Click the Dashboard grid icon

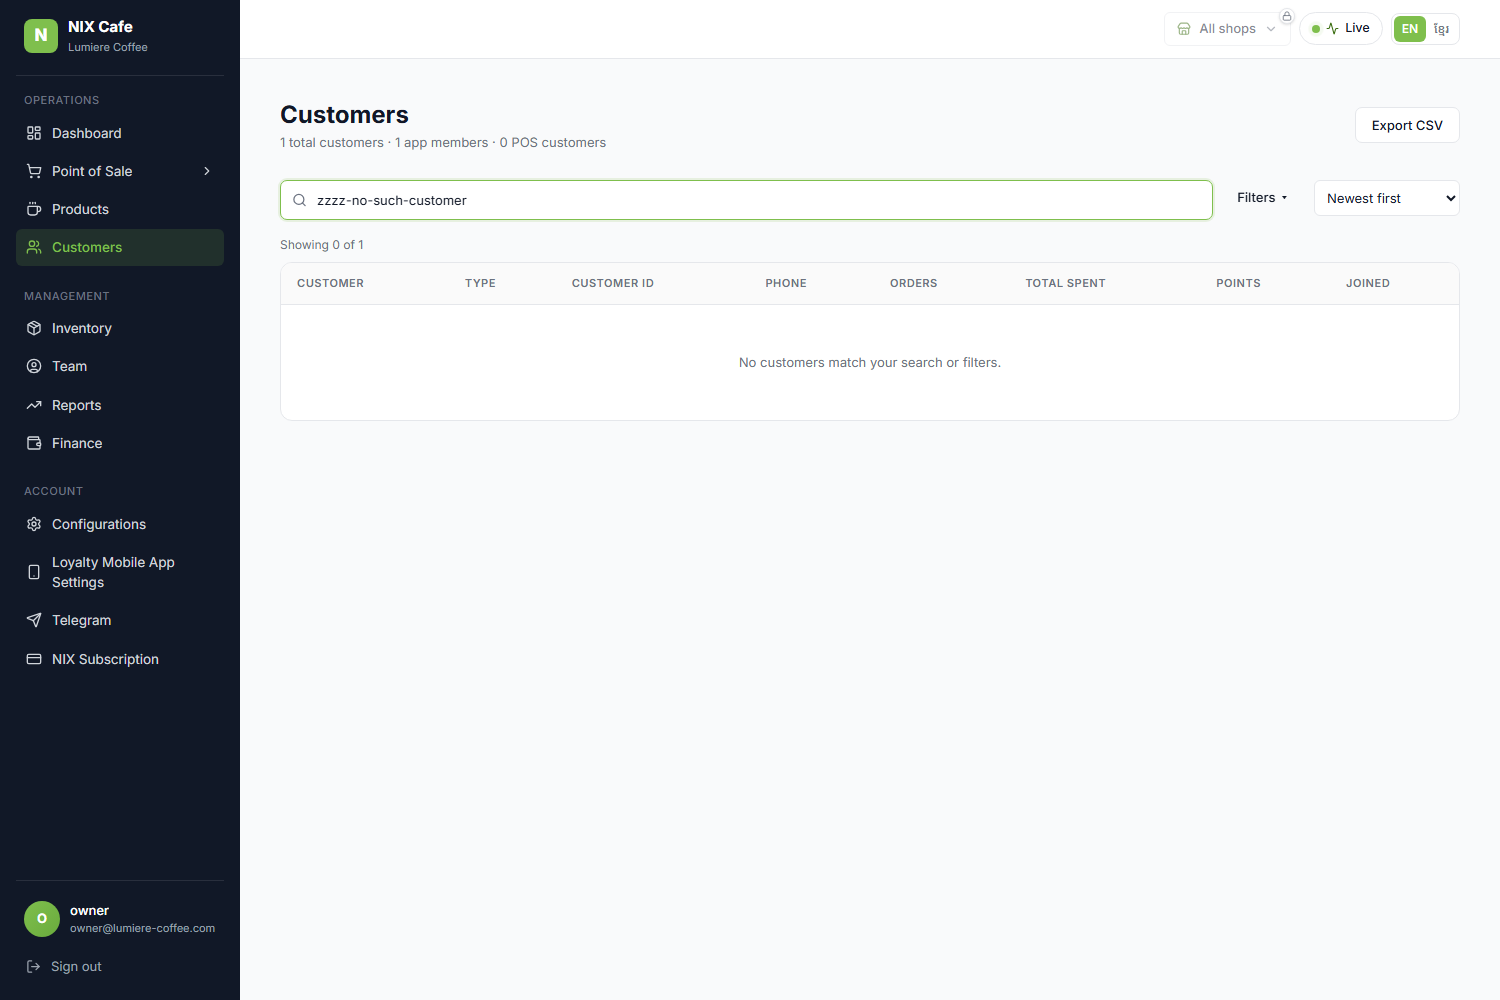34,133
